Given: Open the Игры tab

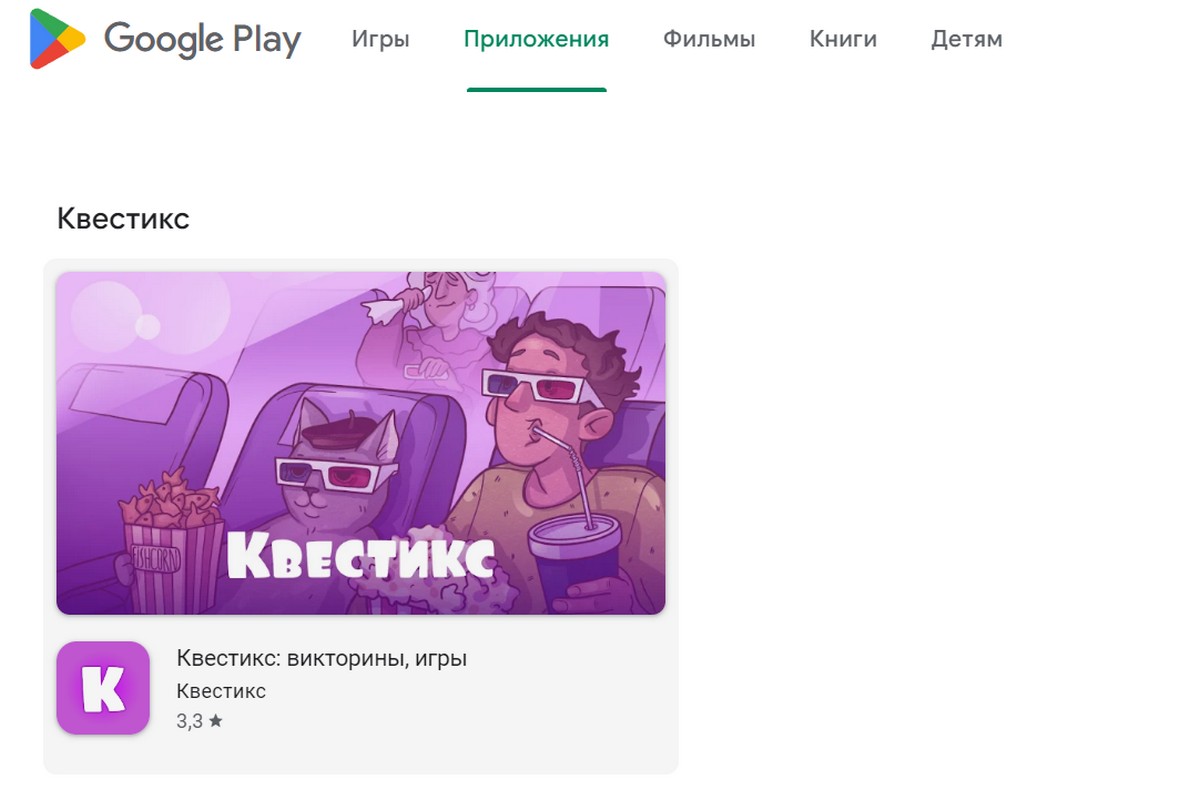Looking at the screenshot, I should point(381,40).
